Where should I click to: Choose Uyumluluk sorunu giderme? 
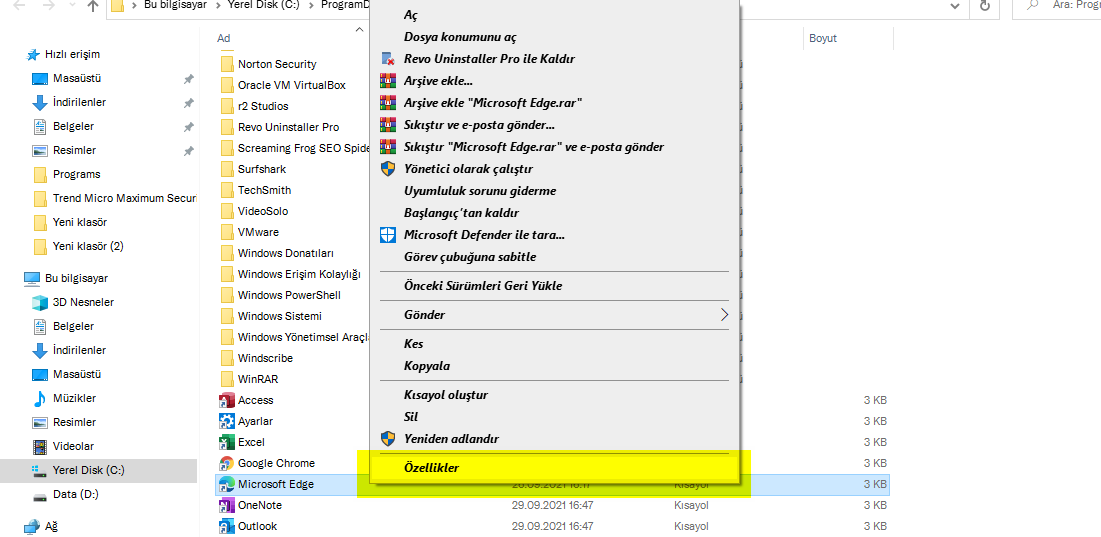[x=480, y=191]
